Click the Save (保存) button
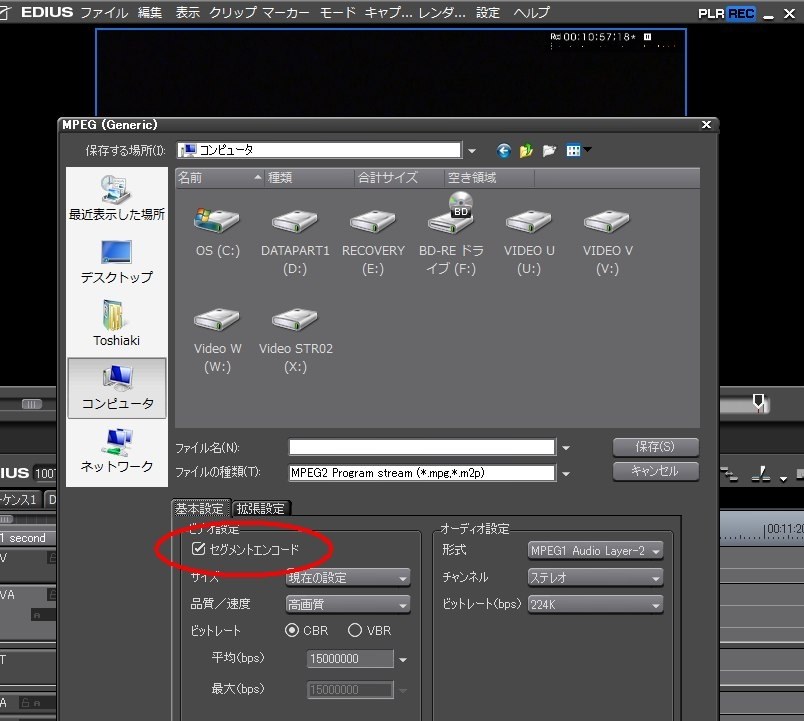Viewport: 804px width, 721px height. point(655,447)
